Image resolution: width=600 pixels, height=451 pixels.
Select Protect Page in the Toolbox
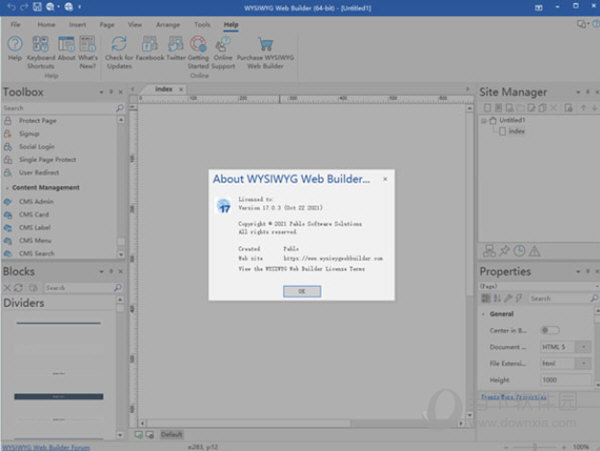click(38, 121)
